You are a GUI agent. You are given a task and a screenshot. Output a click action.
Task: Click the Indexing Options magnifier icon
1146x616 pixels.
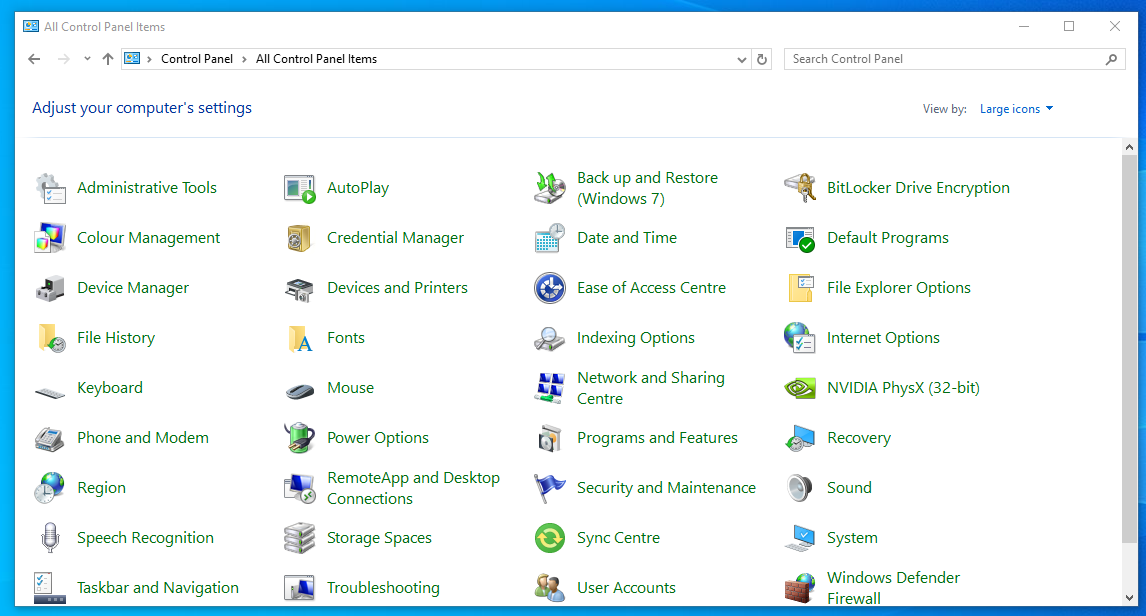(x=550, y=338)
